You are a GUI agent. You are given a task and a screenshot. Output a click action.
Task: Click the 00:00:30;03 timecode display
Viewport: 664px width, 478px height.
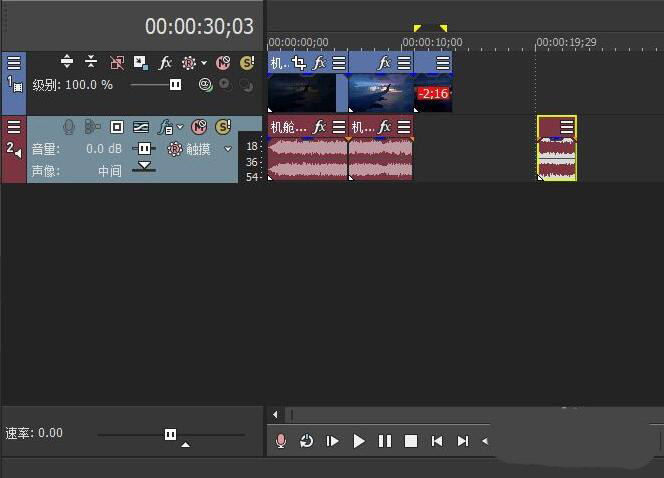199,26
